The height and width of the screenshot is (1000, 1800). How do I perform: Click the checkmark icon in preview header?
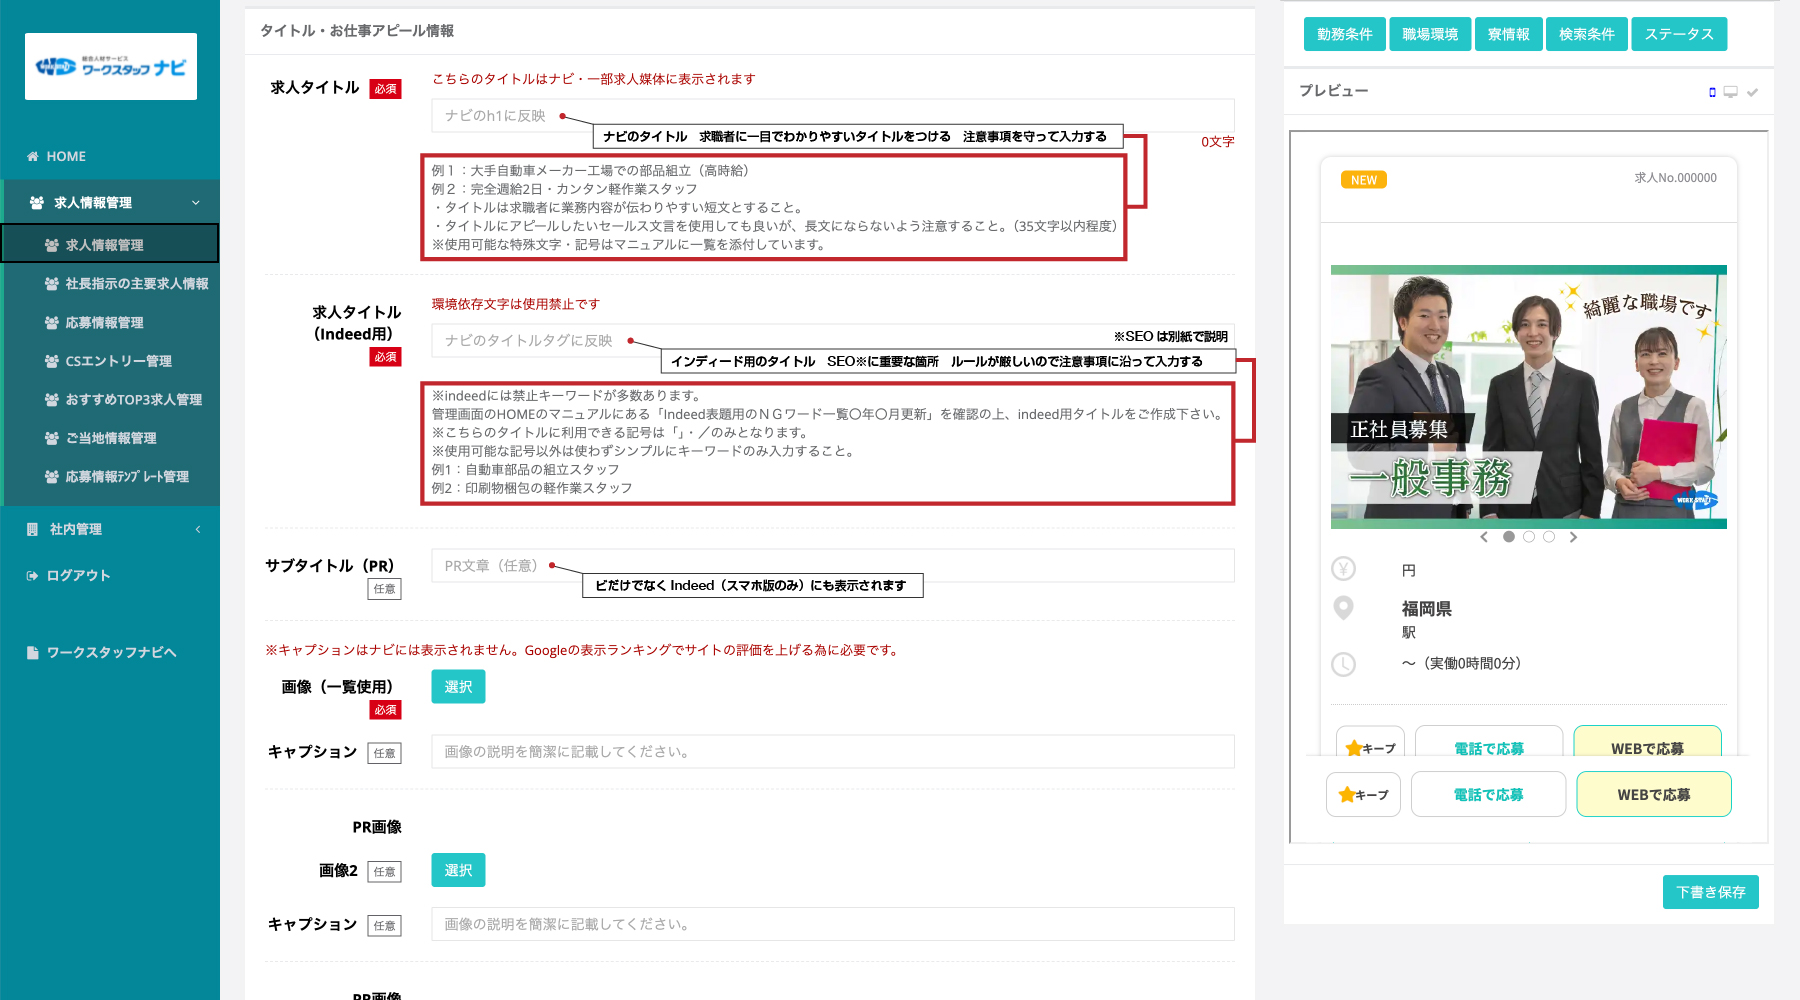(x=1752, y=92)
